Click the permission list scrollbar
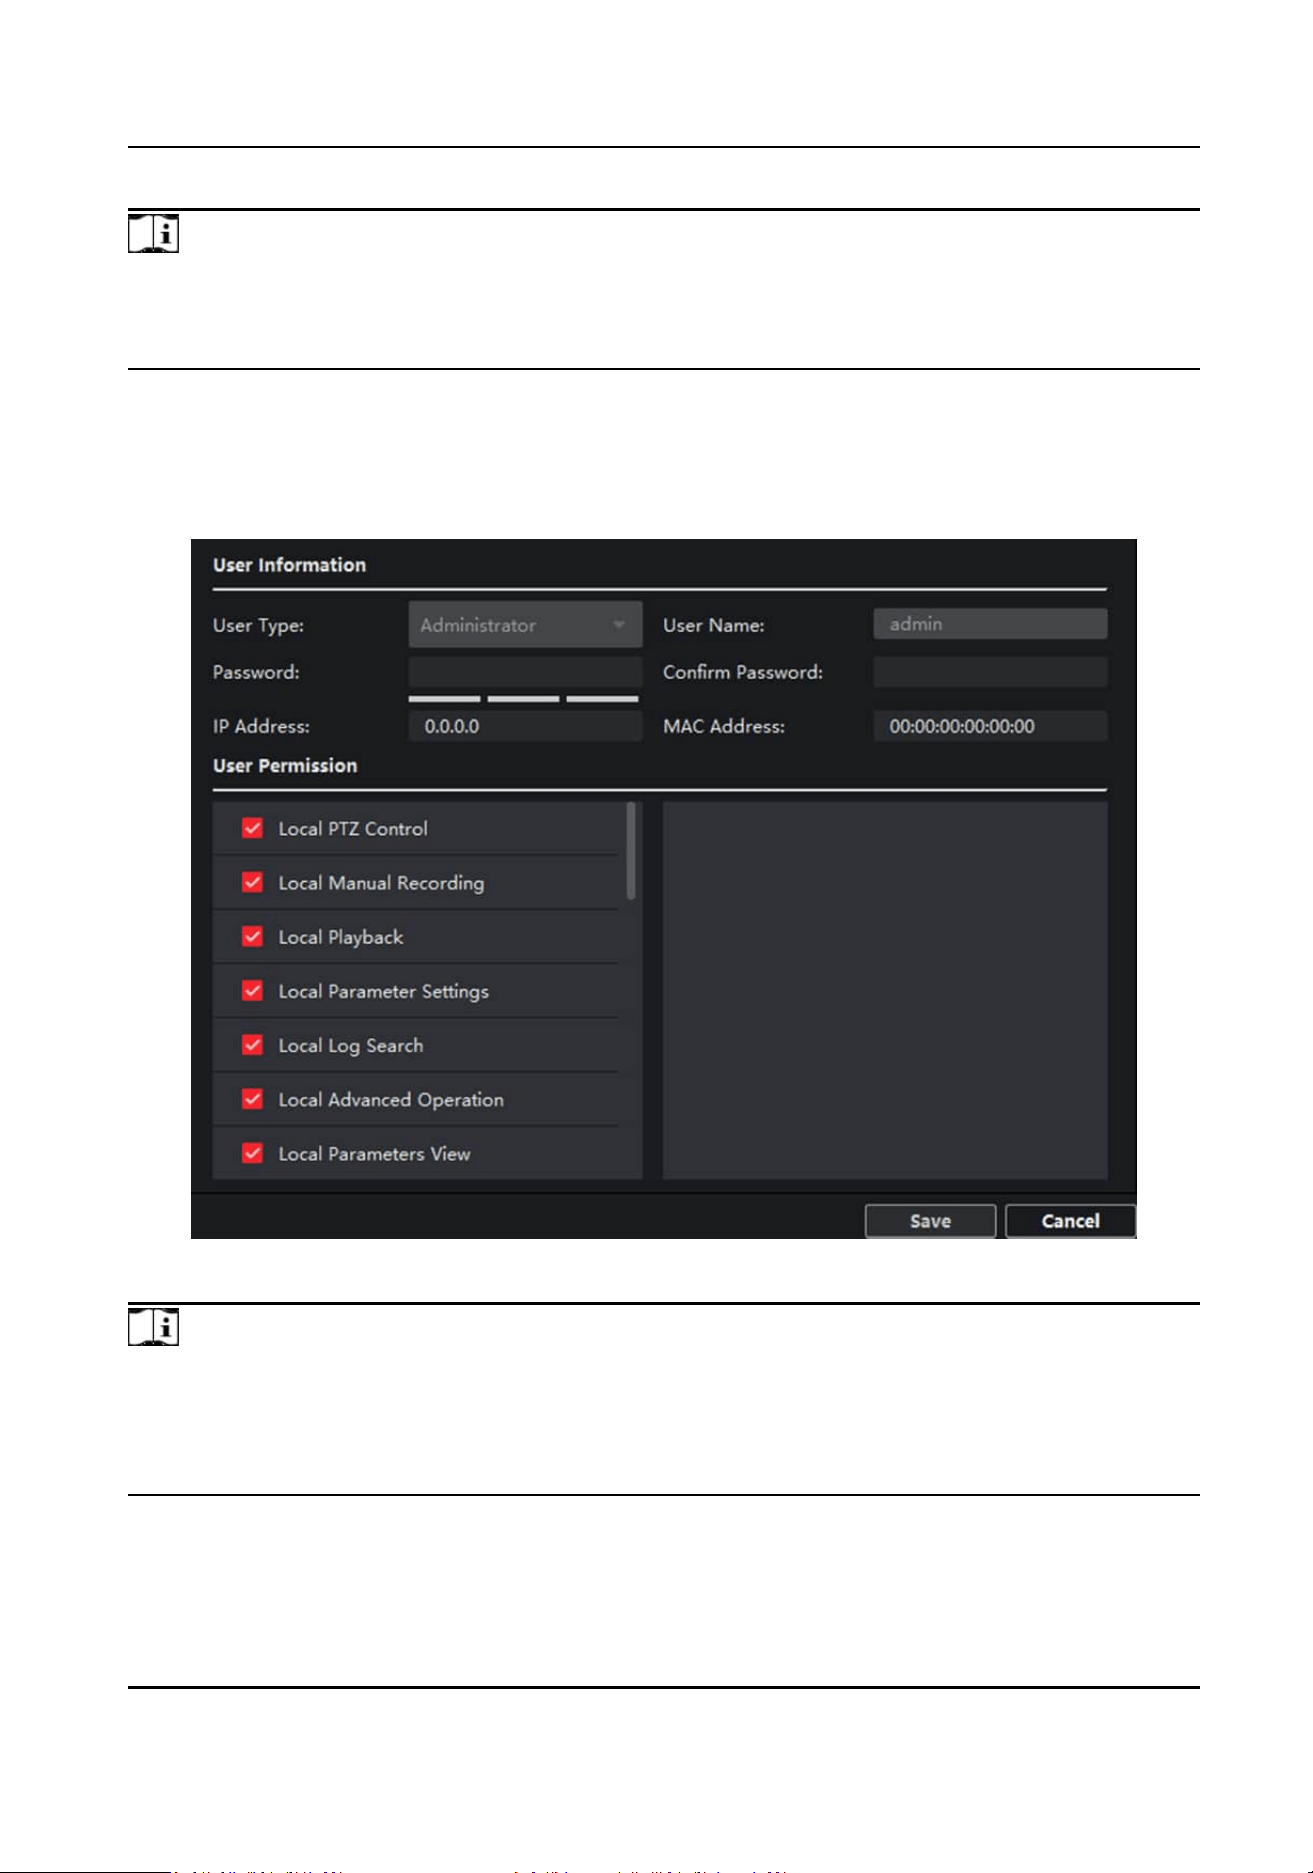The width and height of the screenshot is (1313, 1873). [x=631, y=851]
